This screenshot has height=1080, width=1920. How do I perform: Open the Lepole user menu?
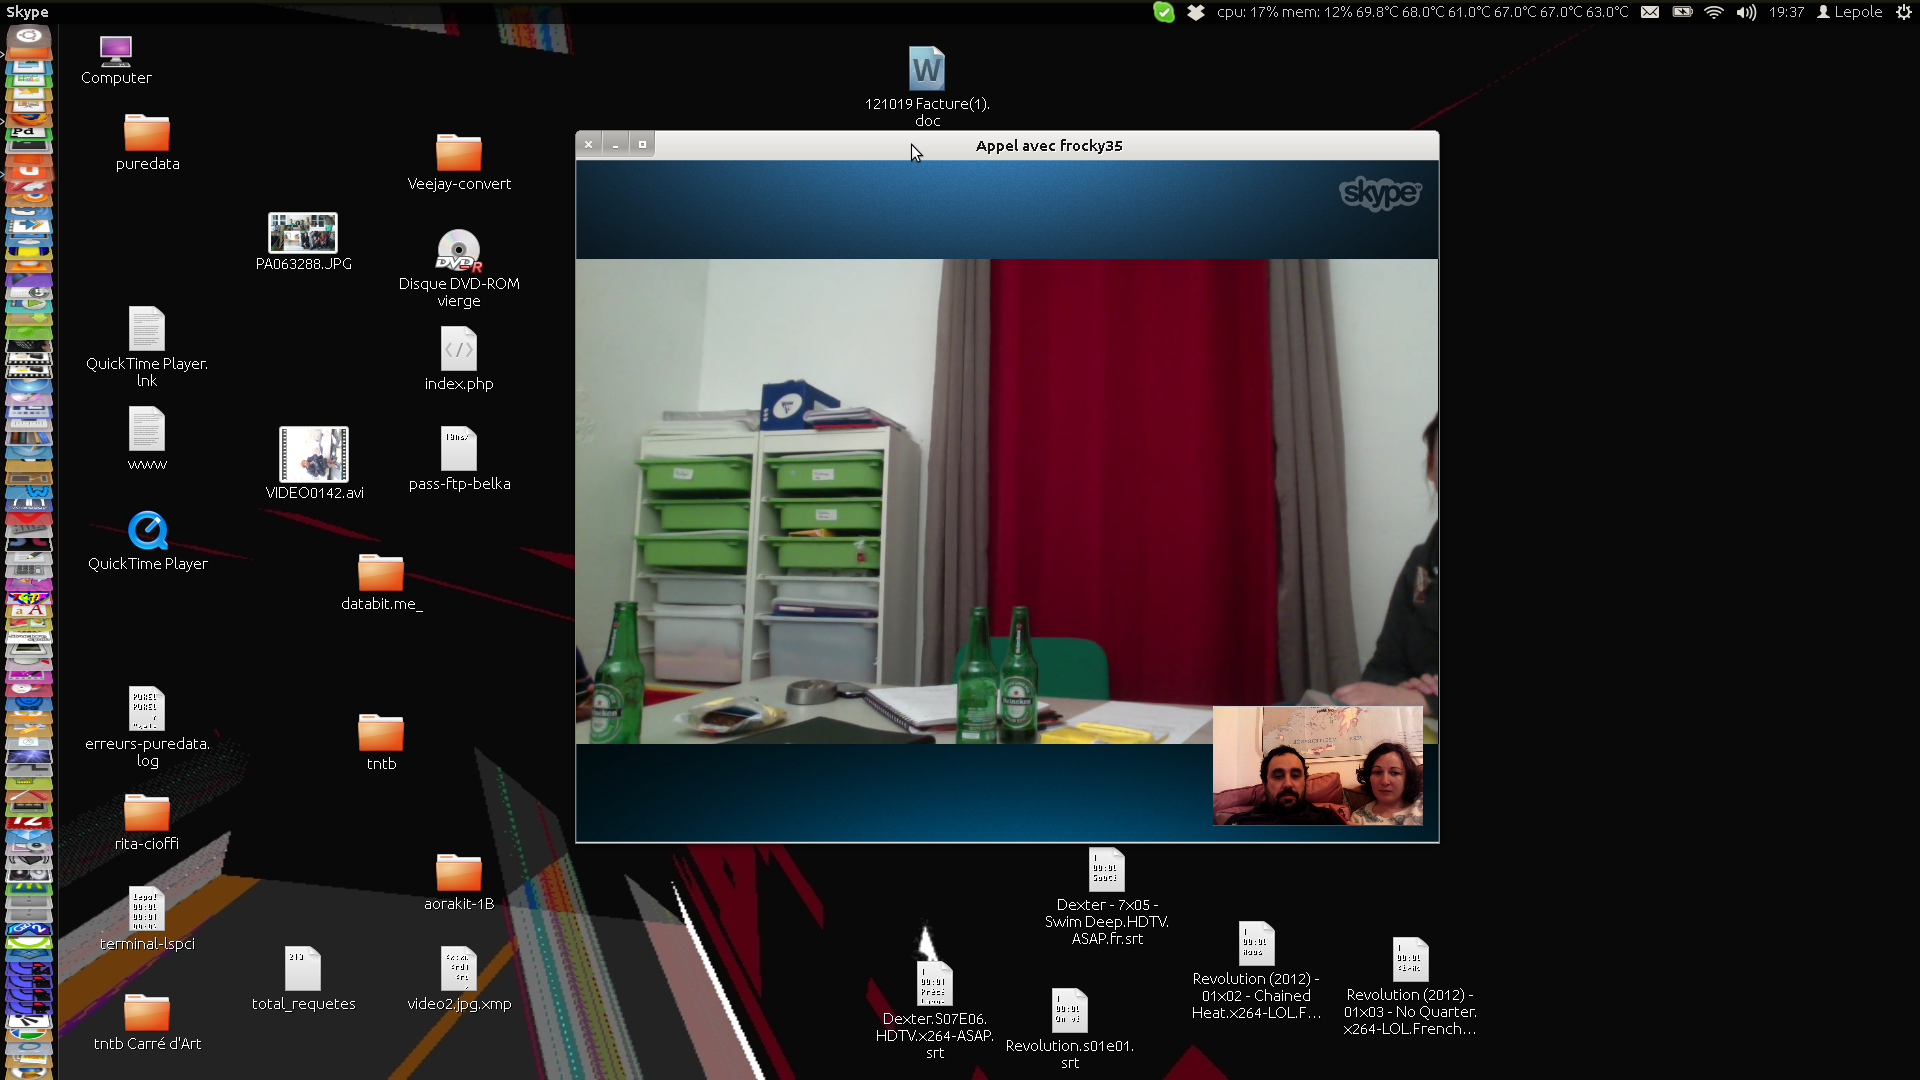(1850, 12)
